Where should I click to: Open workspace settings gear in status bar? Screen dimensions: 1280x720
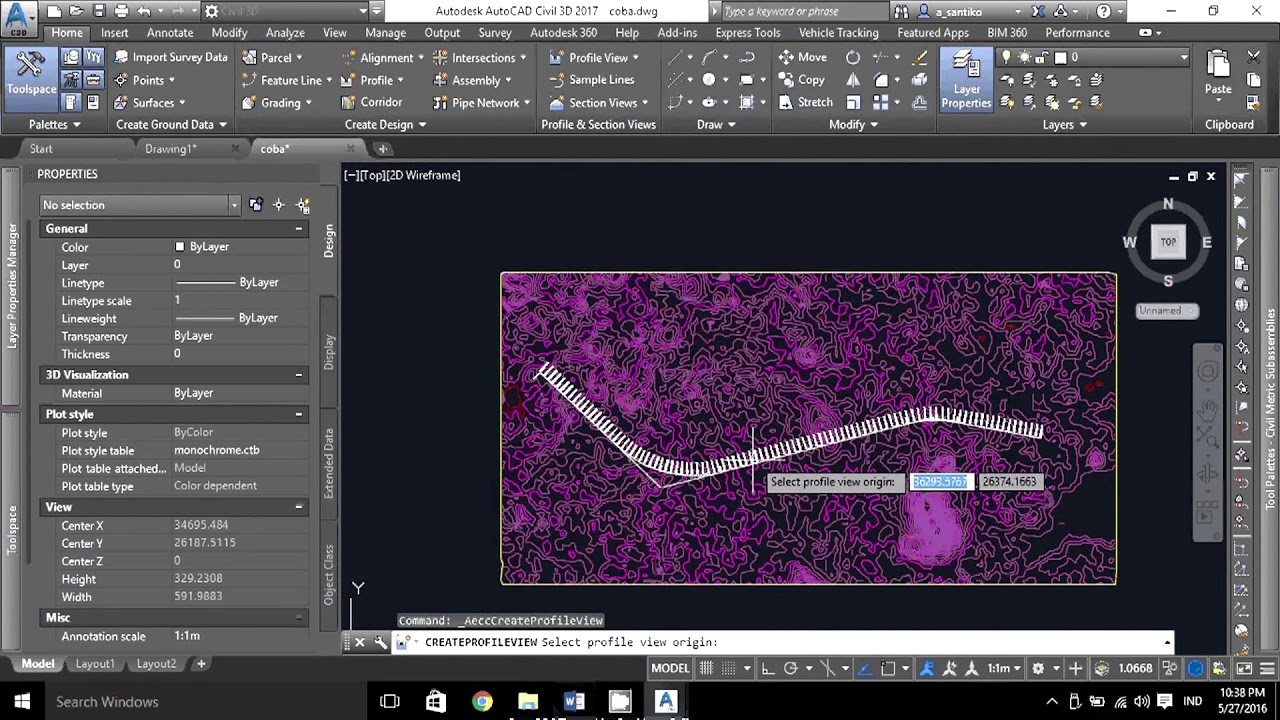pos(1038,668)
